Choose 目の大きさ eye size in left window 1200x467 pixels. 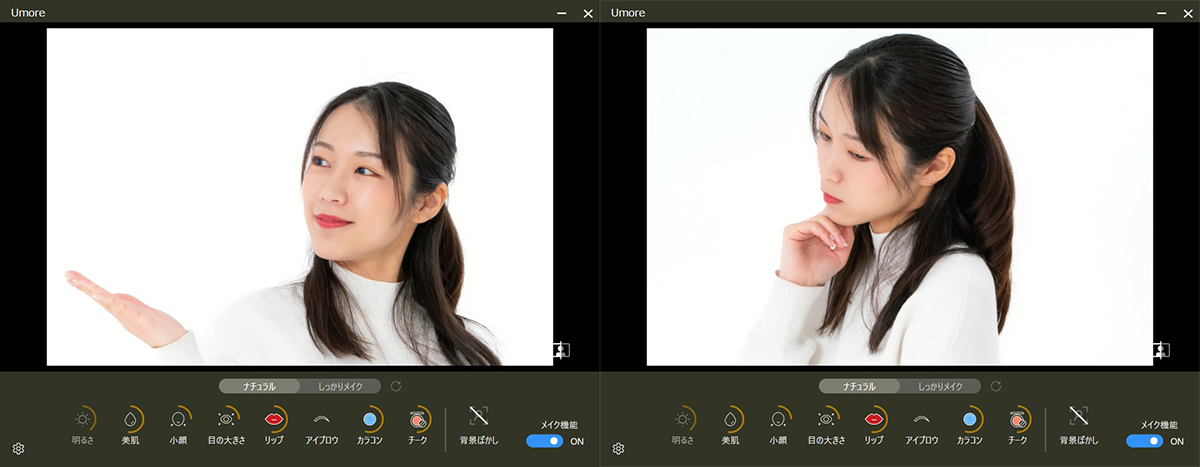[x=226, y=420]
